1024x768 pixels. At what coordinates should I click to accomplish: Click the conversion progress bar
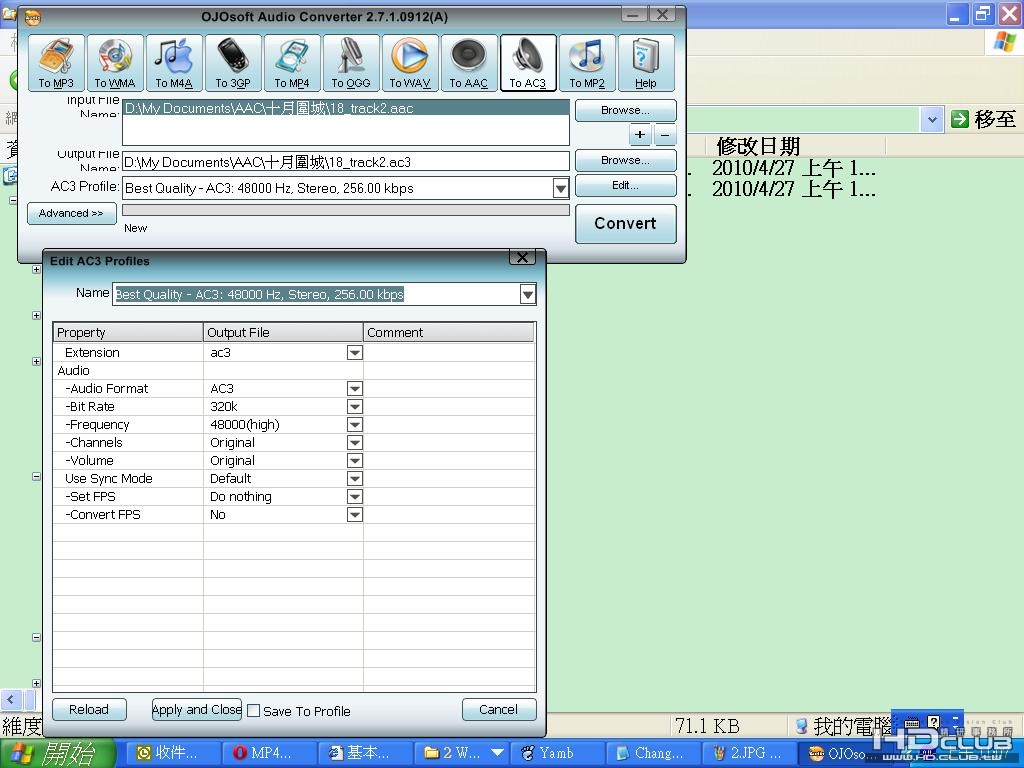point(345,210)
